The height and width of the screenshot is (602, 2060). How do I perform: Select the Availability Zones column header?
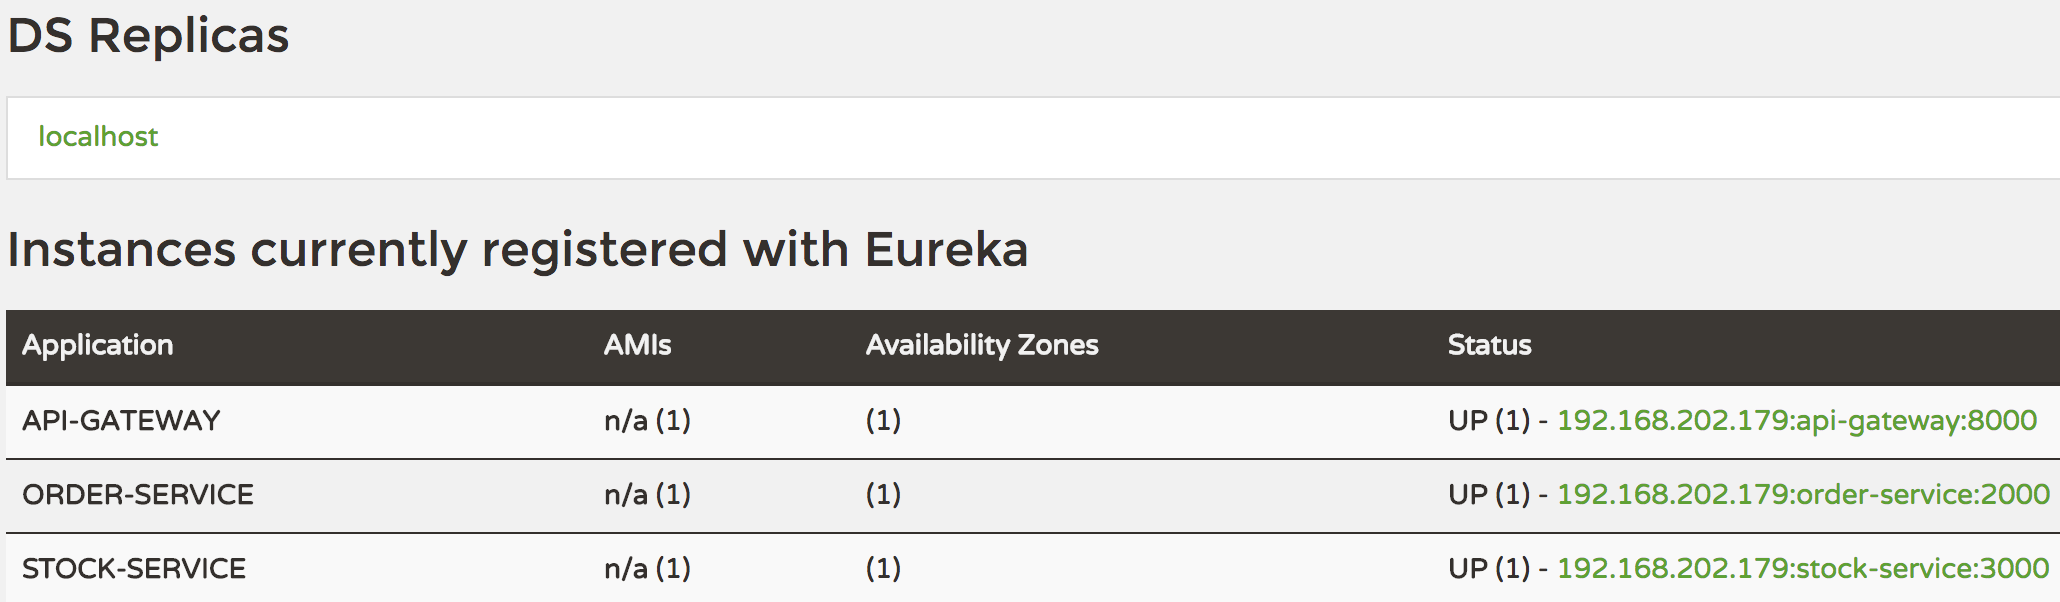coord(981,346)
